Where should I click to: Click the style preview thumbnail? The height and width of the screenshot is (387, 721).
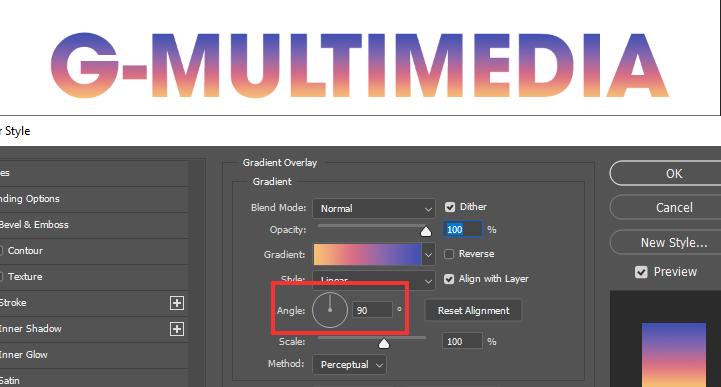[x=674, y=354]
